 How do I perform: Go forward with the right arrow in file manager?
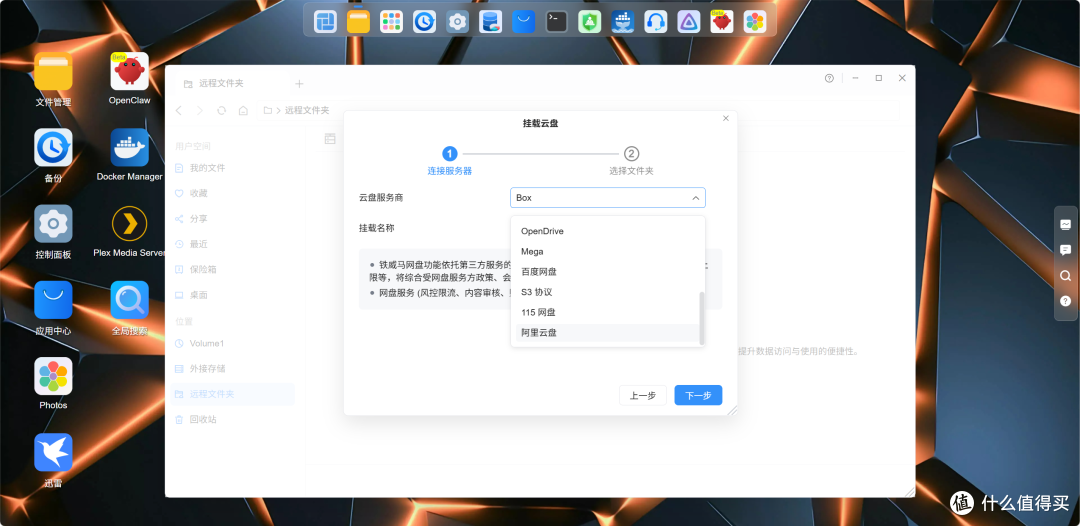[x=200, y=110]
